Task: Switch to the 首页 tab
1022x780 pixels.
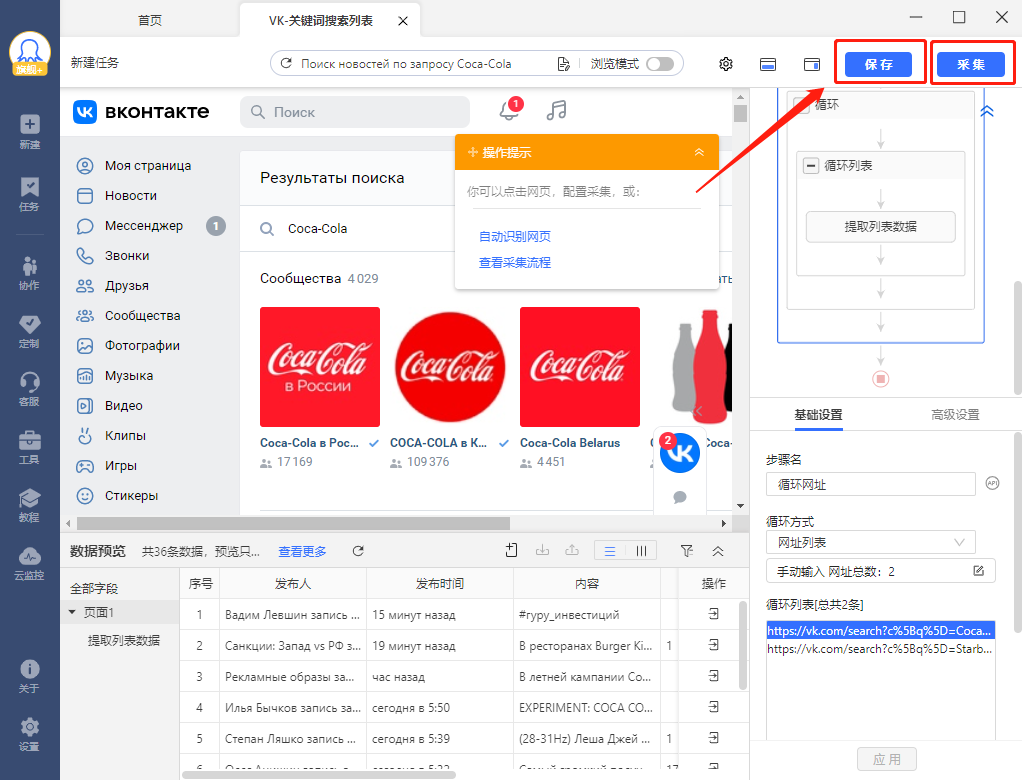Action: tap(150, 20)
